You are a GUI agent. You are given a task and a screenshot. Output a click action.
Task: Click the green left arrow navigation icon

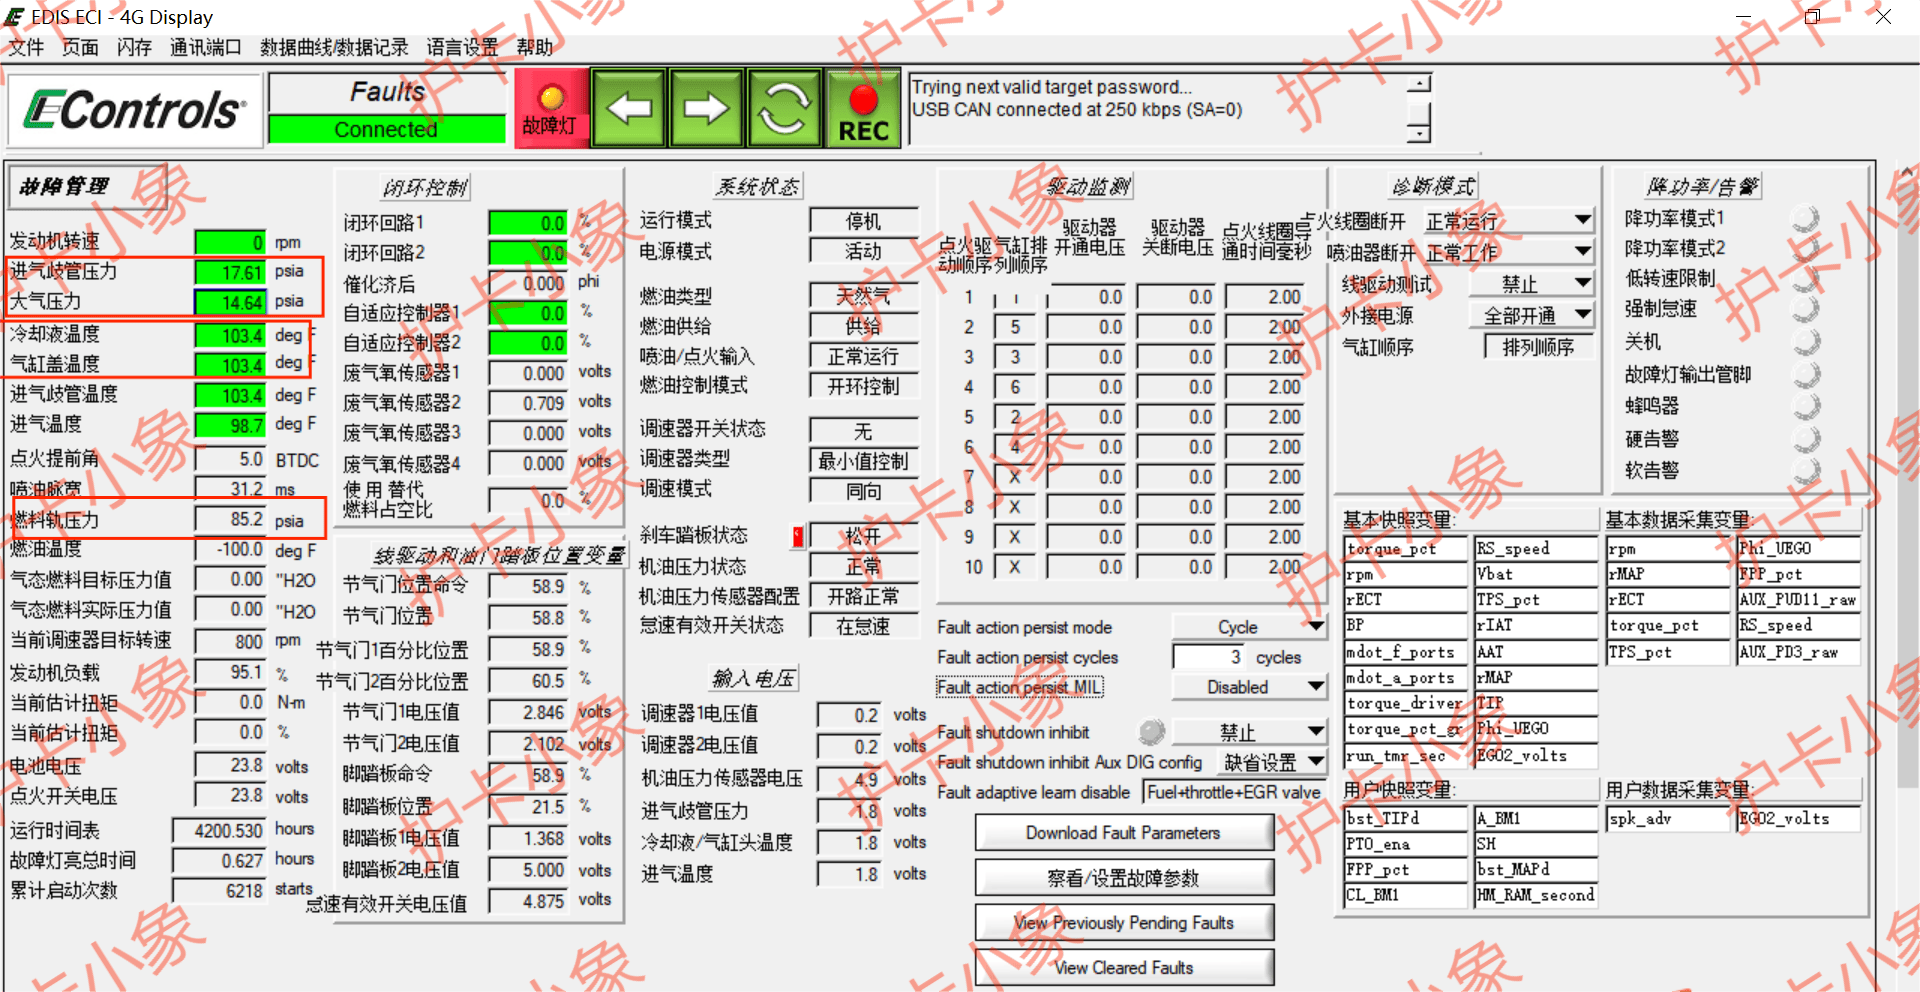(x=628, y=105)
